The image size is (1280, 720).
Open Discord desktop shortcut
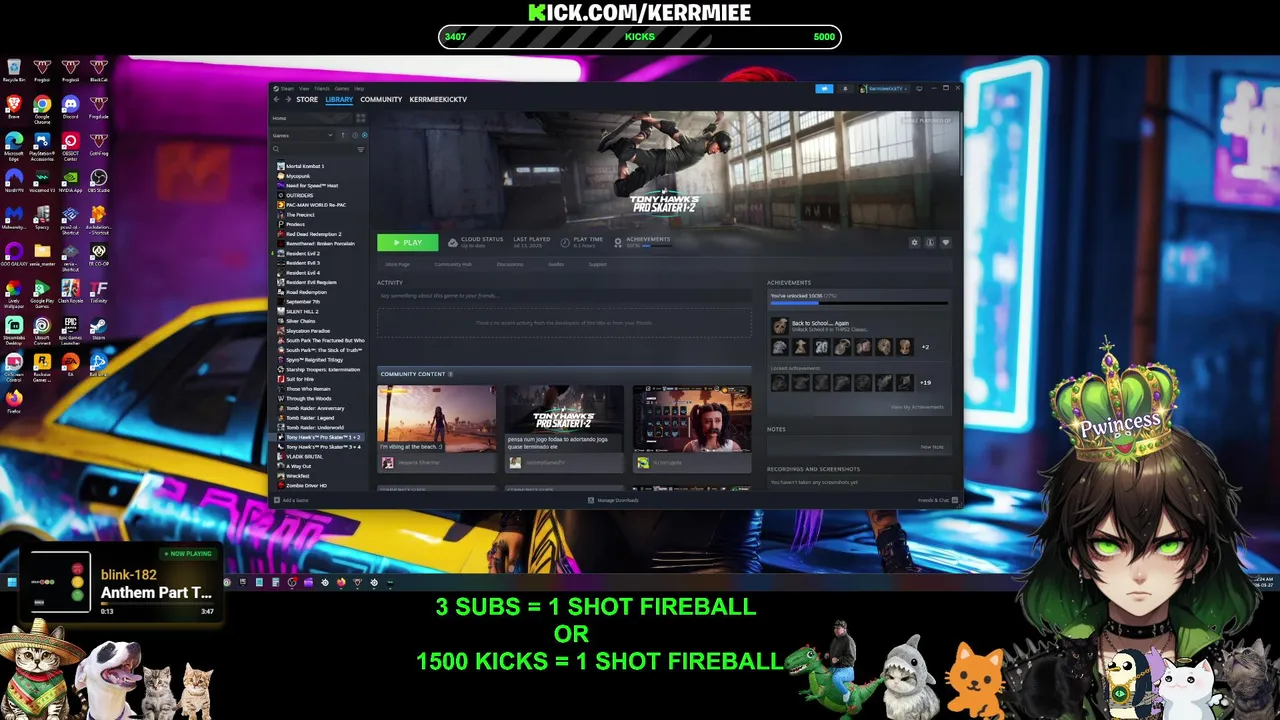[70, 108]
